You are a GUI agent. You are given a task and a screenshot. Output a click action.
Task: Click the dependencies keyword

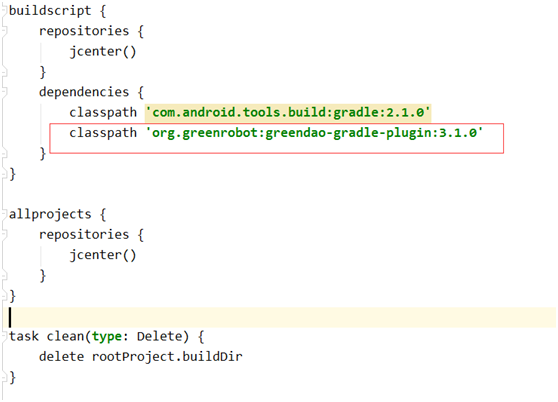[84, 92]
